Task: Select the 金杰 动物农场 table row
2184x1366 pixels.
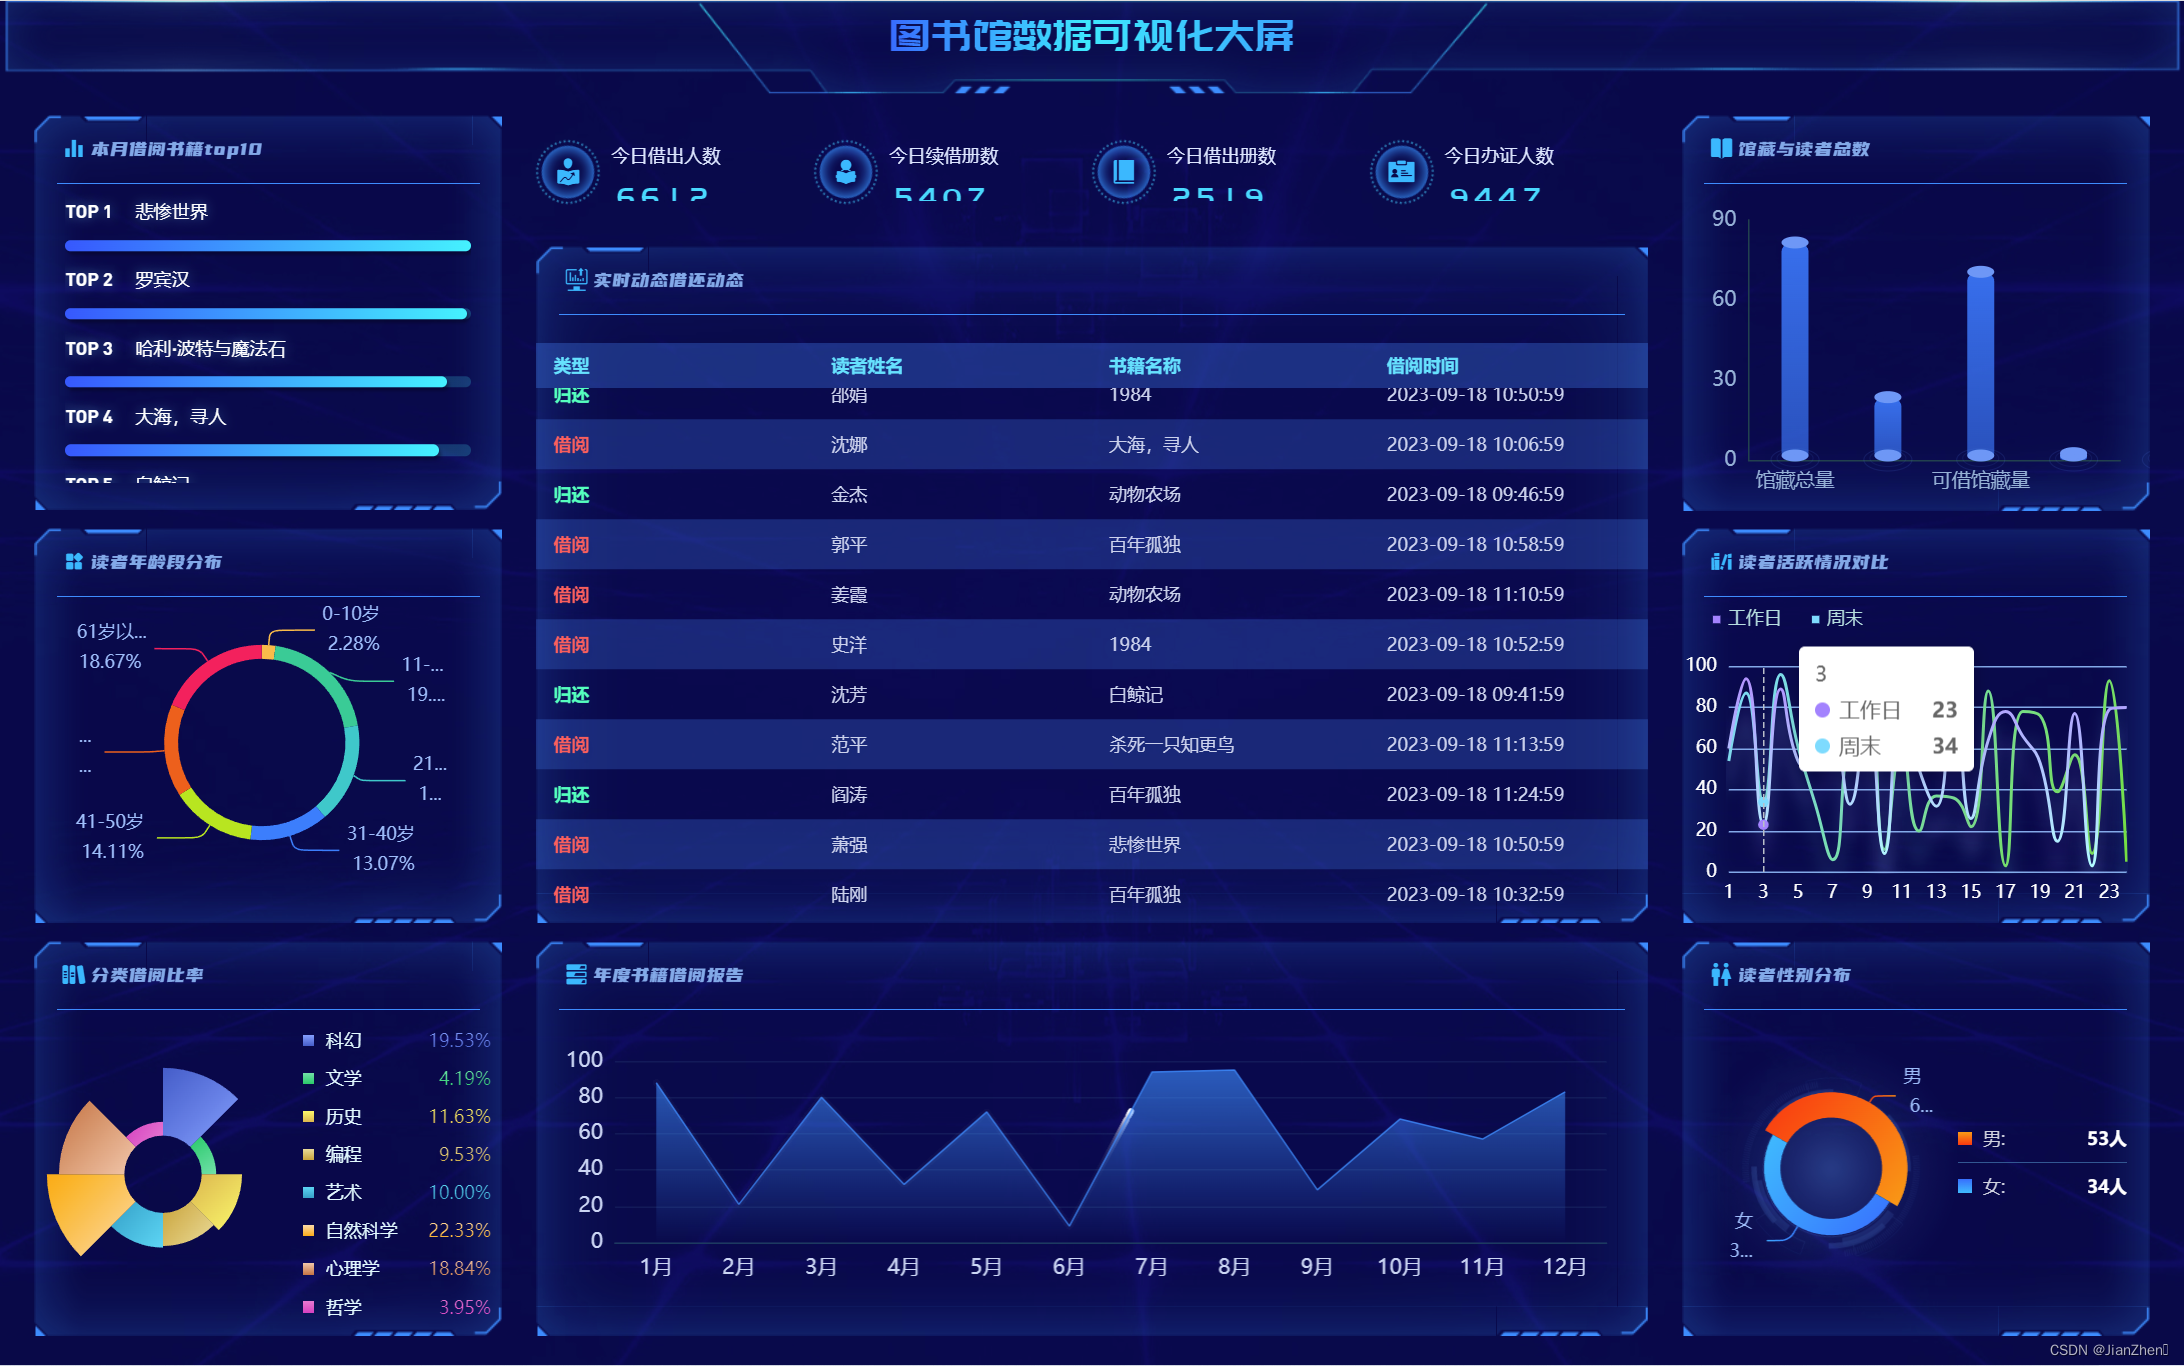Action: (x=1092, y=495)
